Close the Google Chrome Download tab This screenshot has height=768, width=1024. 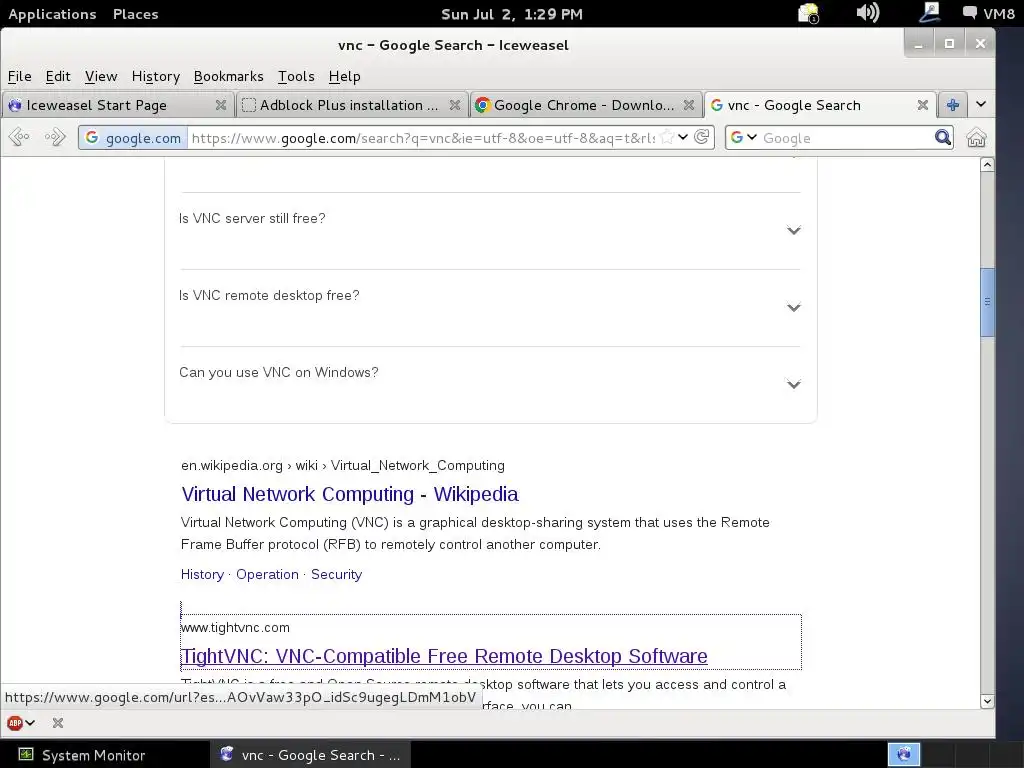click(688, 105)
